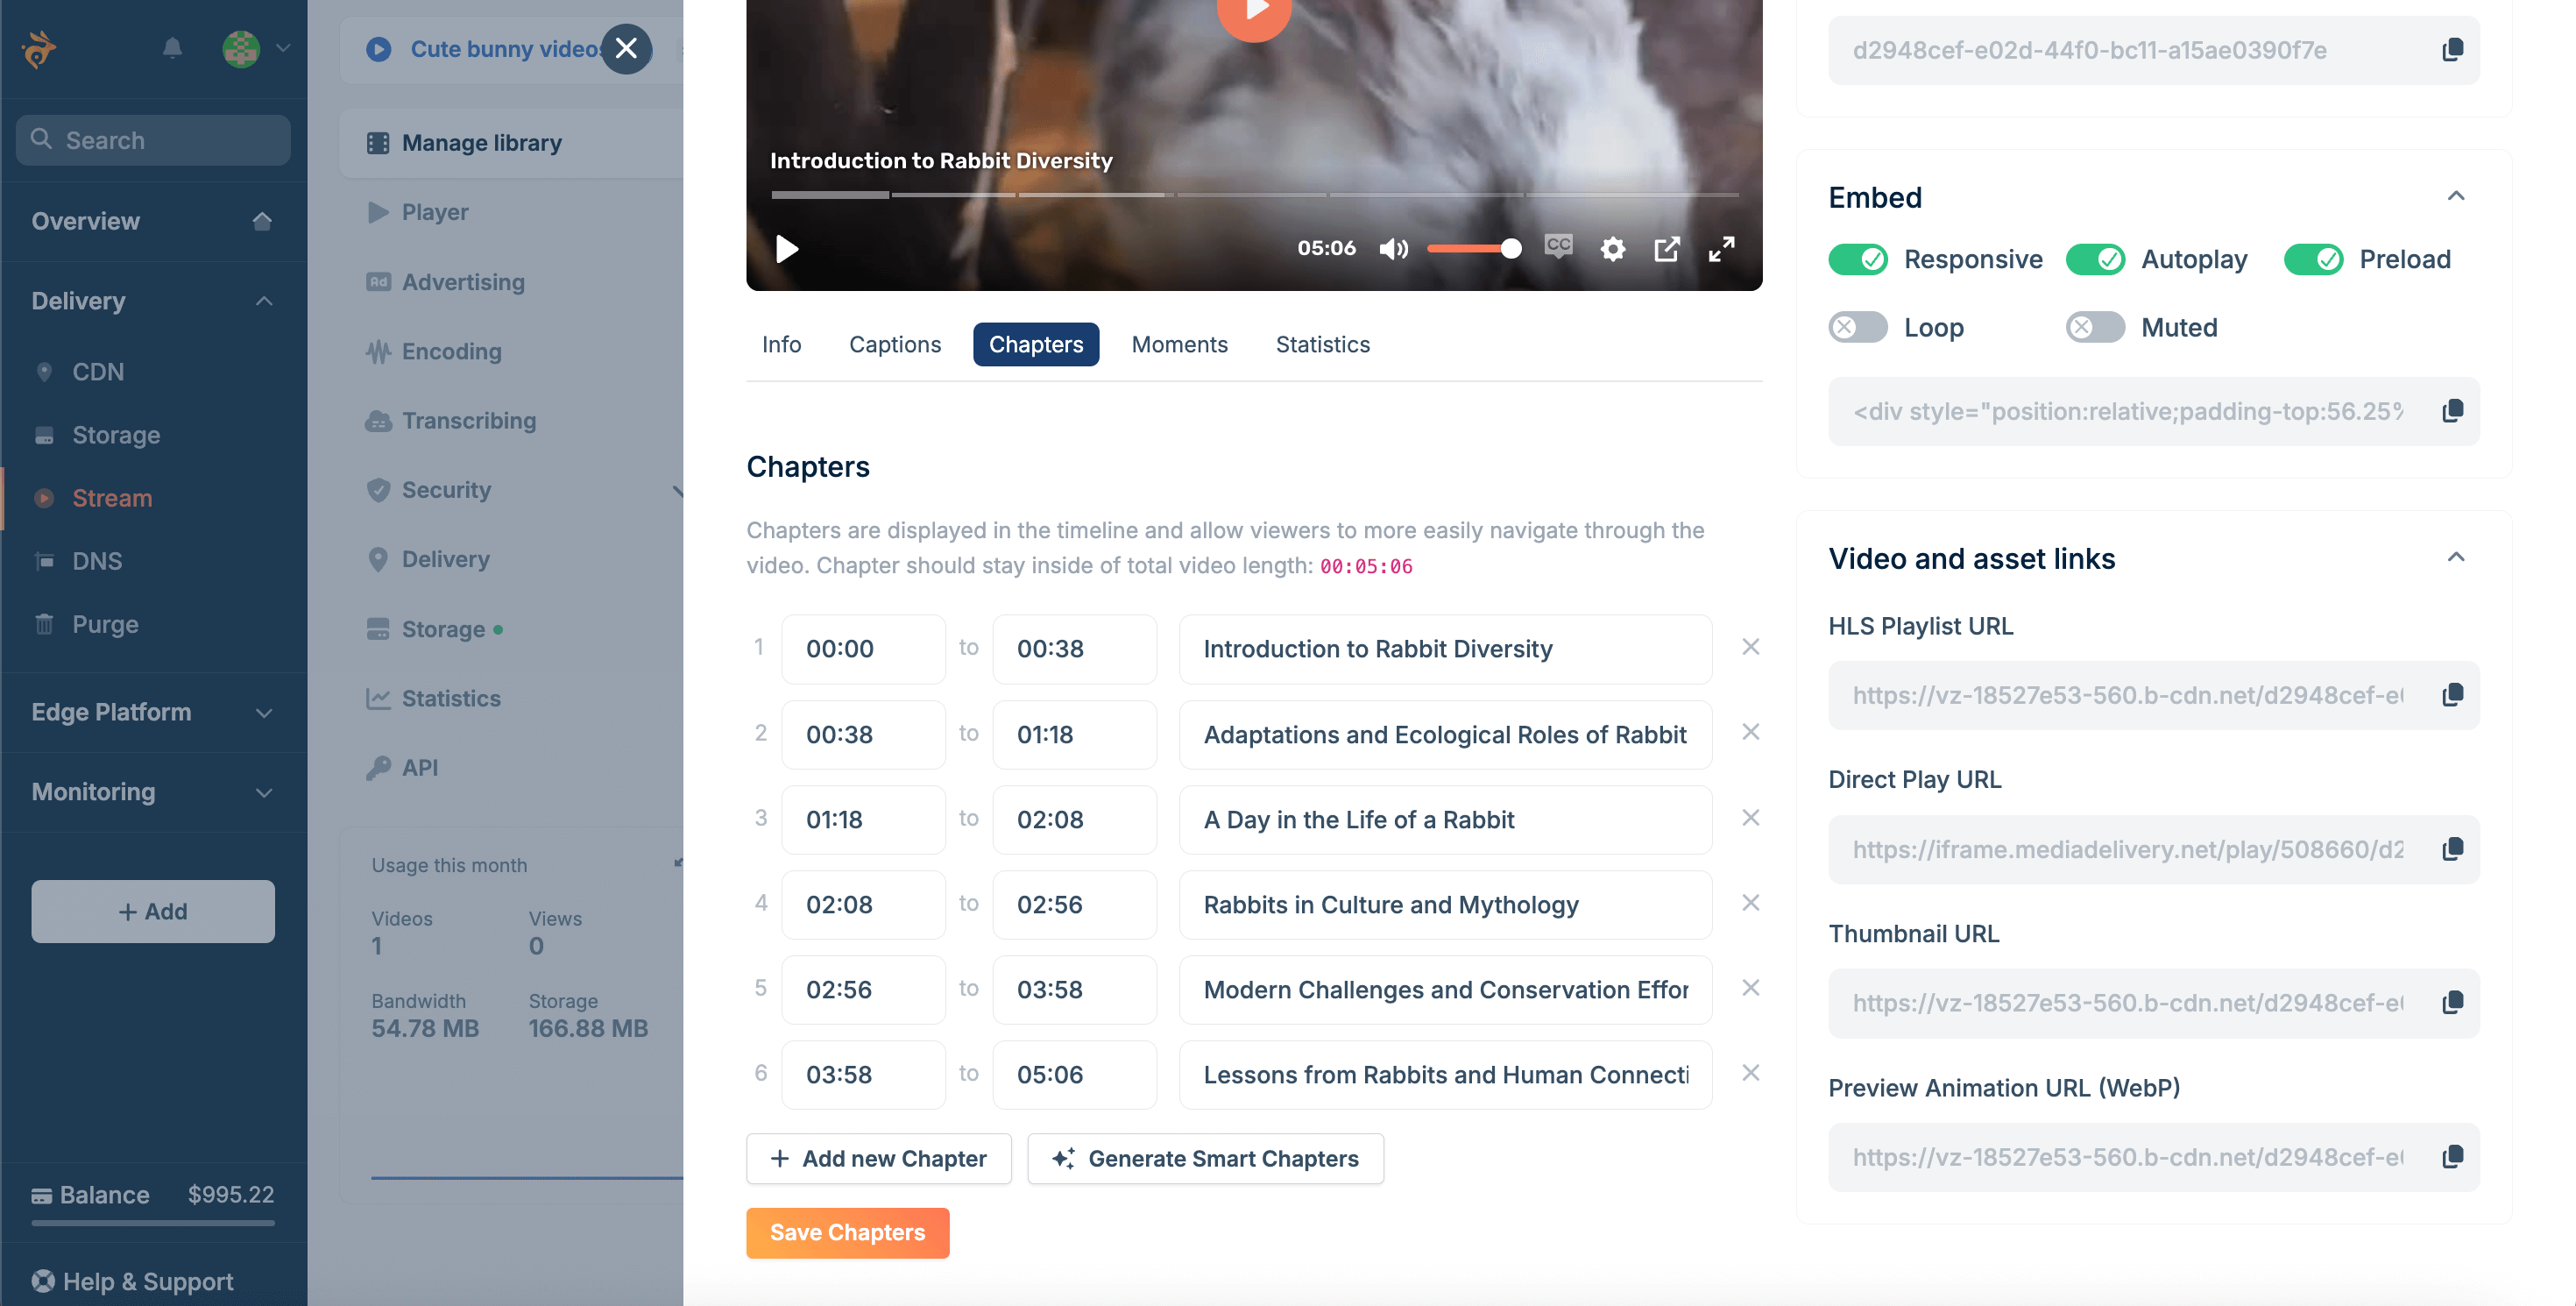Viewport: 2576px width, 1306px height.
Task: Disable the Autoplay embed option
Action: (x=2096, y=259)
